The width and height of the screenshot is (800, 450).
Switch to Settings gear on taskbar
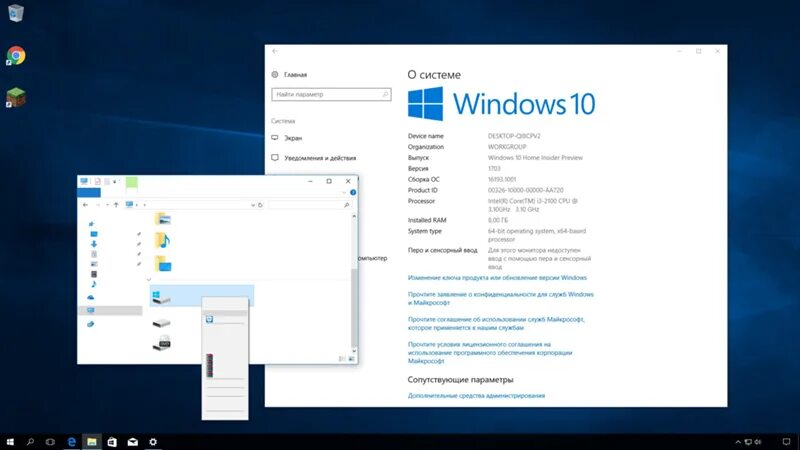tap(153, 442)
